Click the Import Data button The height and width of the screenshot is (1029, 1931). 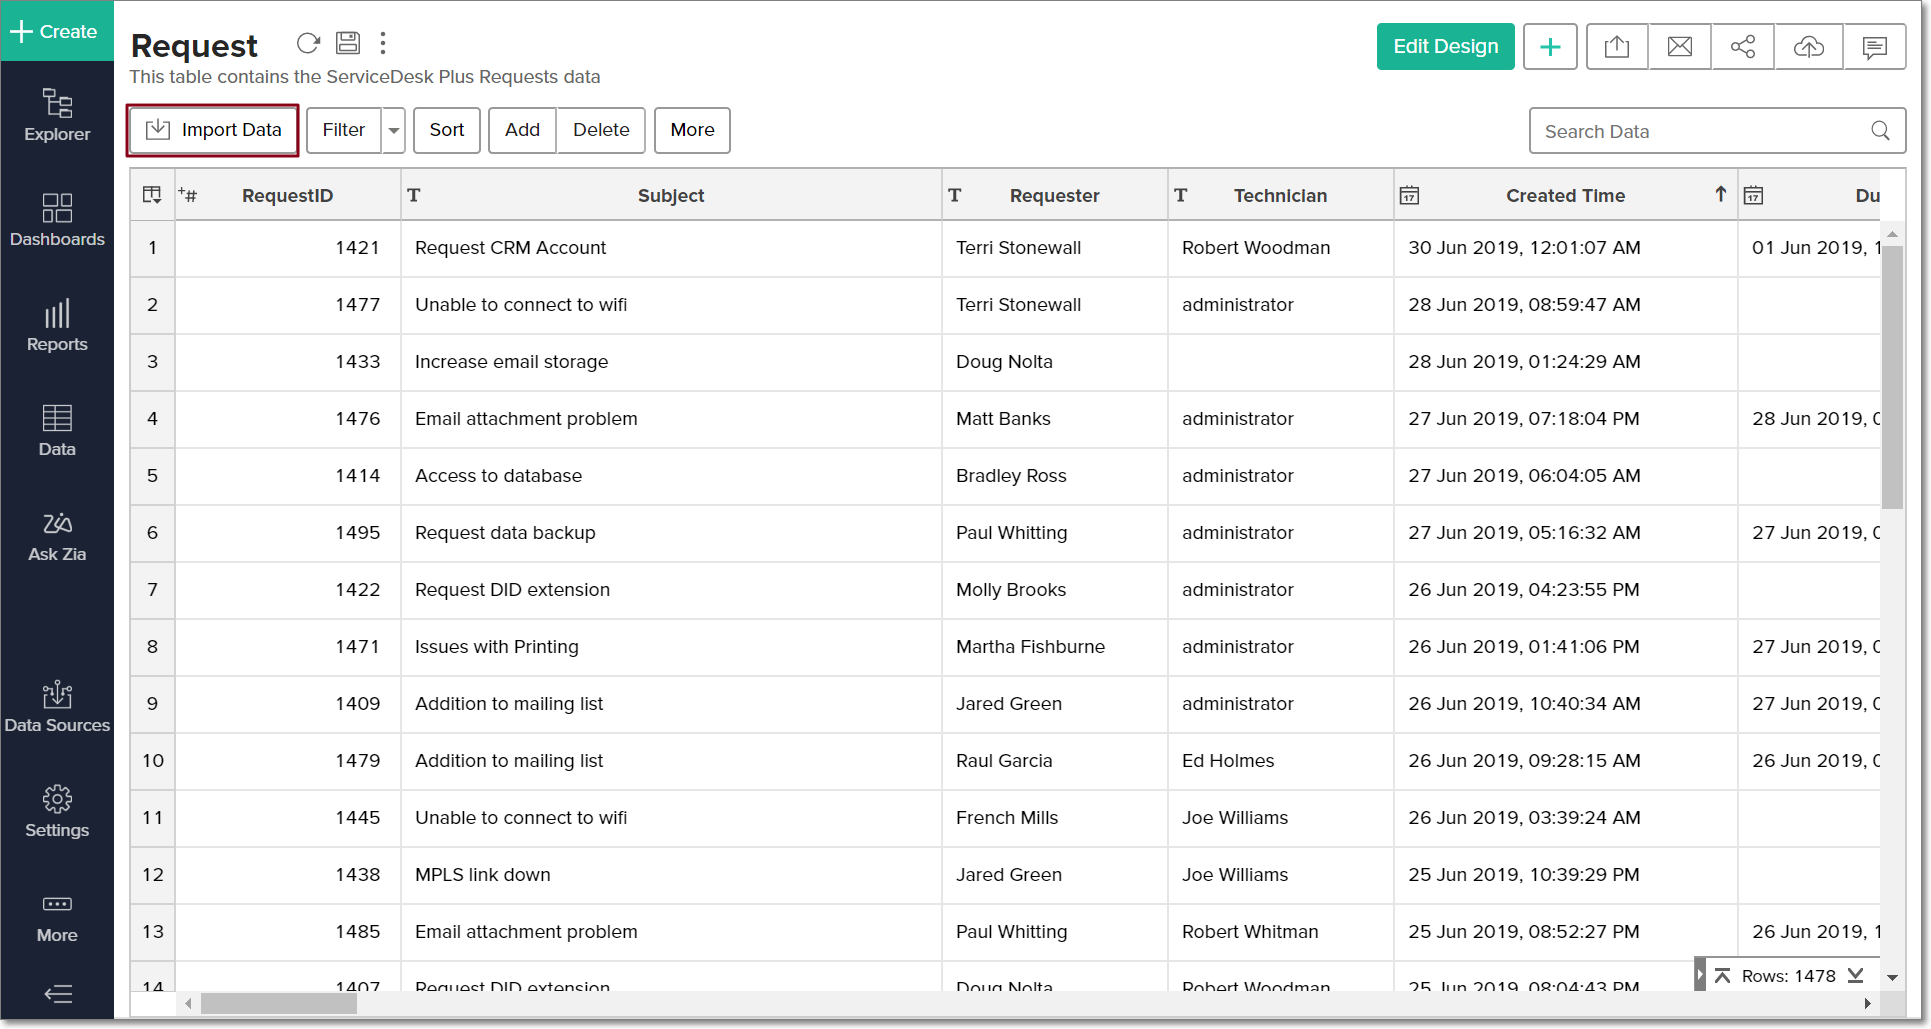(213, 130)
